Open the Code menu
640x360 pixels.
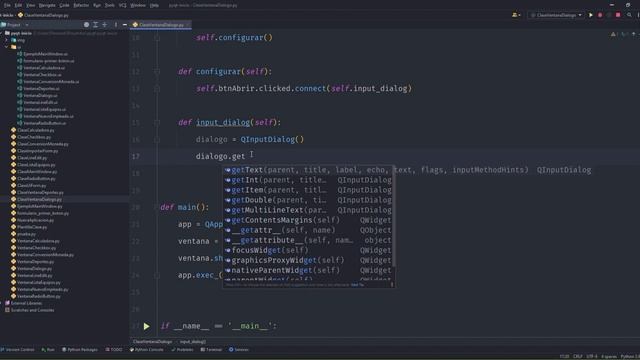(64, 5)
